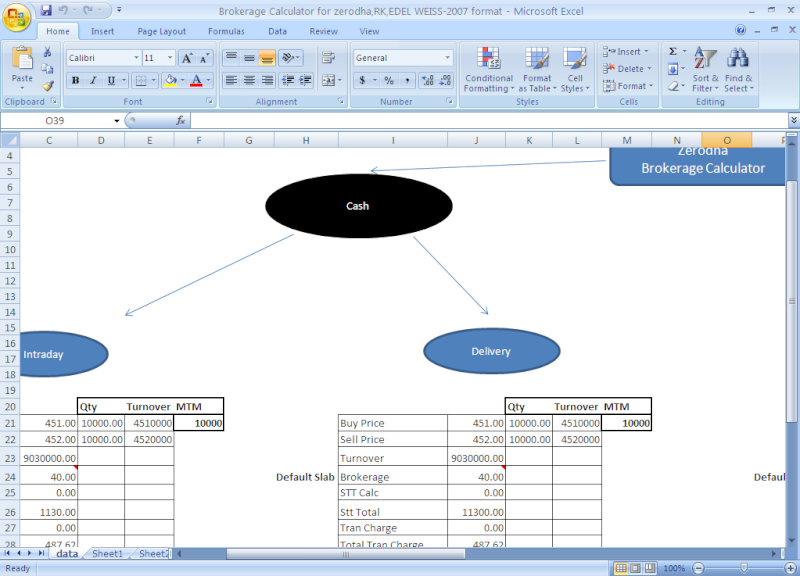Apply borders using the Borders icon
This screenshot has height=576, width=800.
(x=141, y=80)
